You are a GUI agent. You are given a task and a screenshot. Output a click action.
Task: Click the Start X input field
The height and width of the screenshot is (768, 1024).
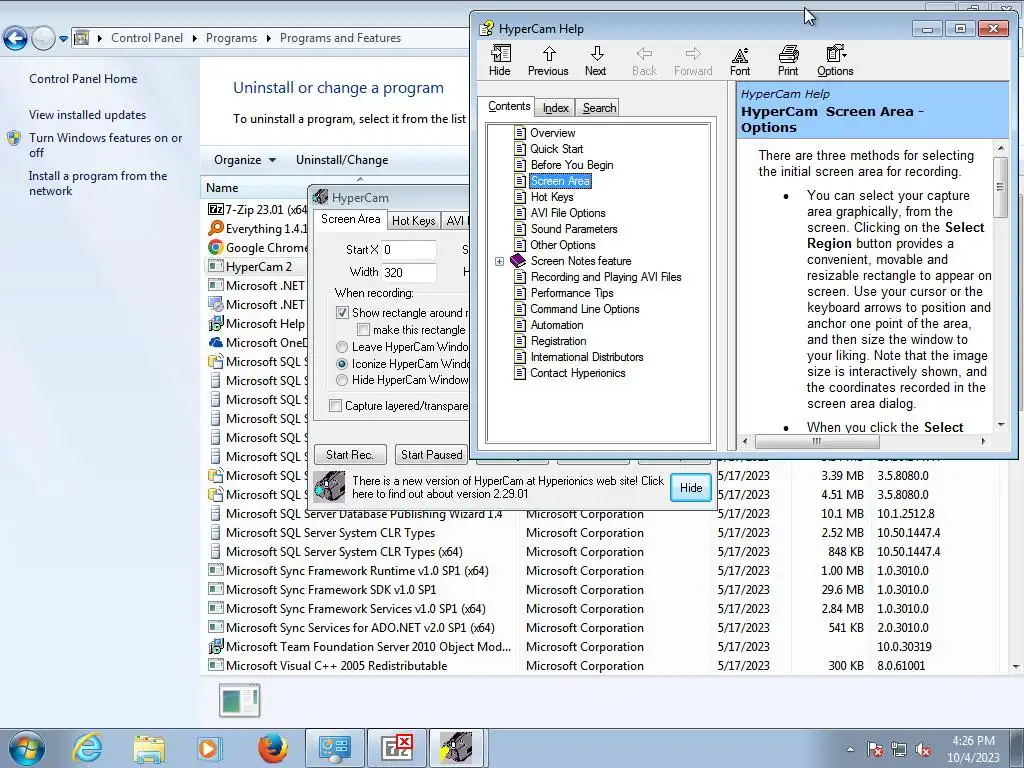409,249
